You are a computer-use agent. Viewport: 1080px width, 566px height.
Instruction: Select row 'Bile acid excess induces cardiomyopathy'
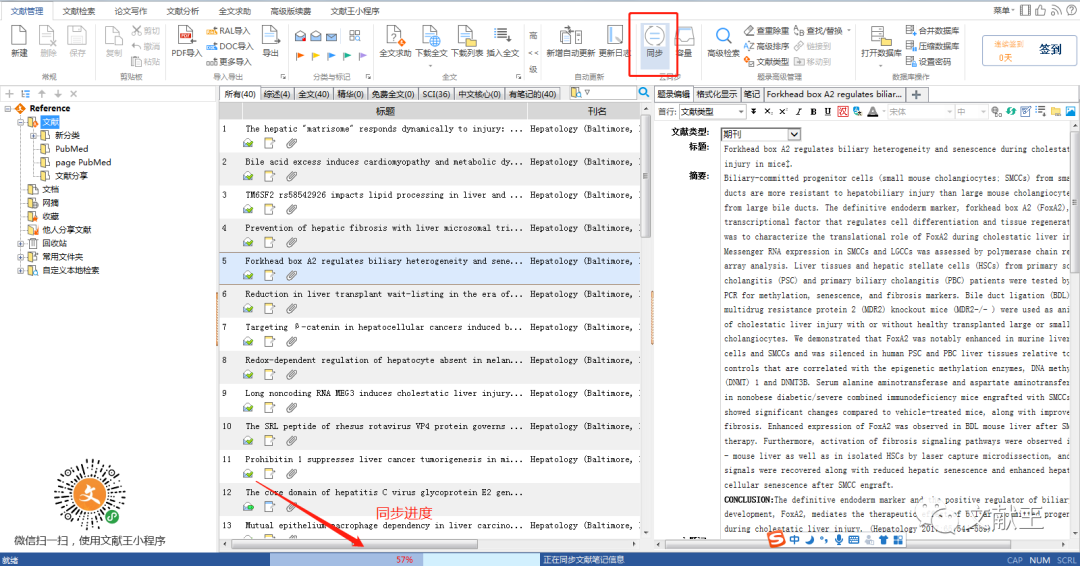coord(430,169)
